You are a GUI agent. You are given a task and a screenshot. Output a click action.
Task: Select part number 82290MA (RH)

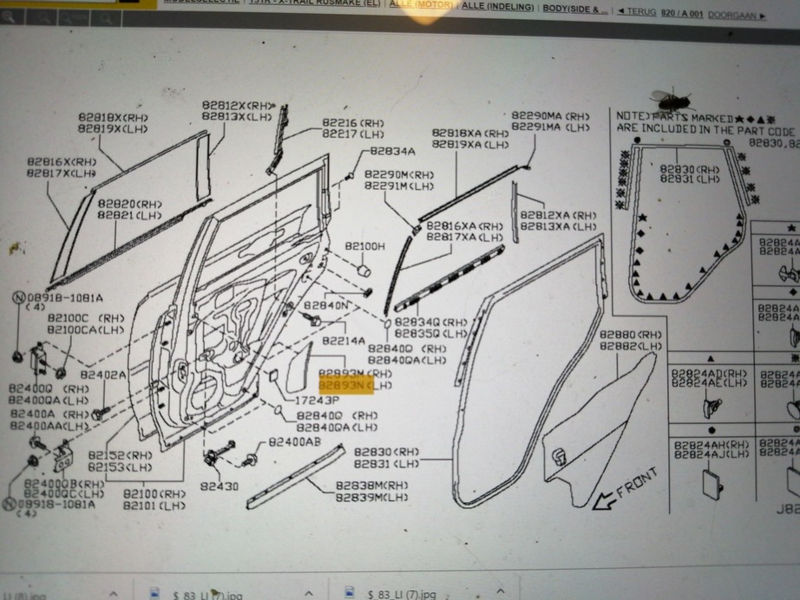[x=551, y=116]
